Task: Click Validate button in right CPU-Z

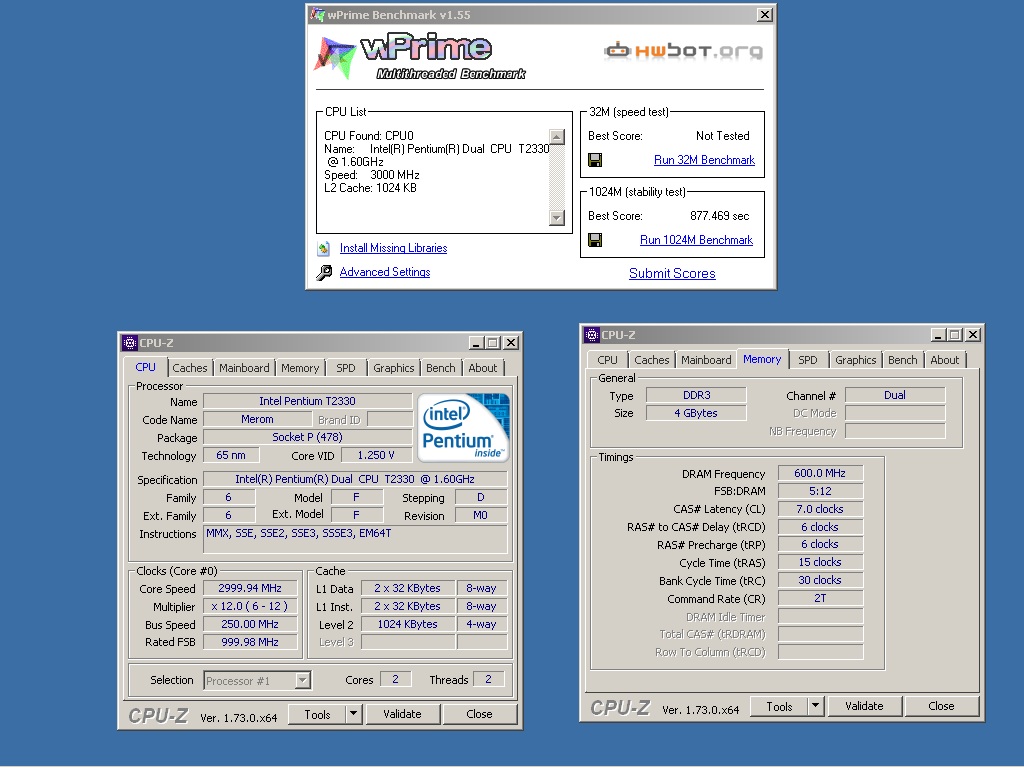Action: tap(864, 707)
